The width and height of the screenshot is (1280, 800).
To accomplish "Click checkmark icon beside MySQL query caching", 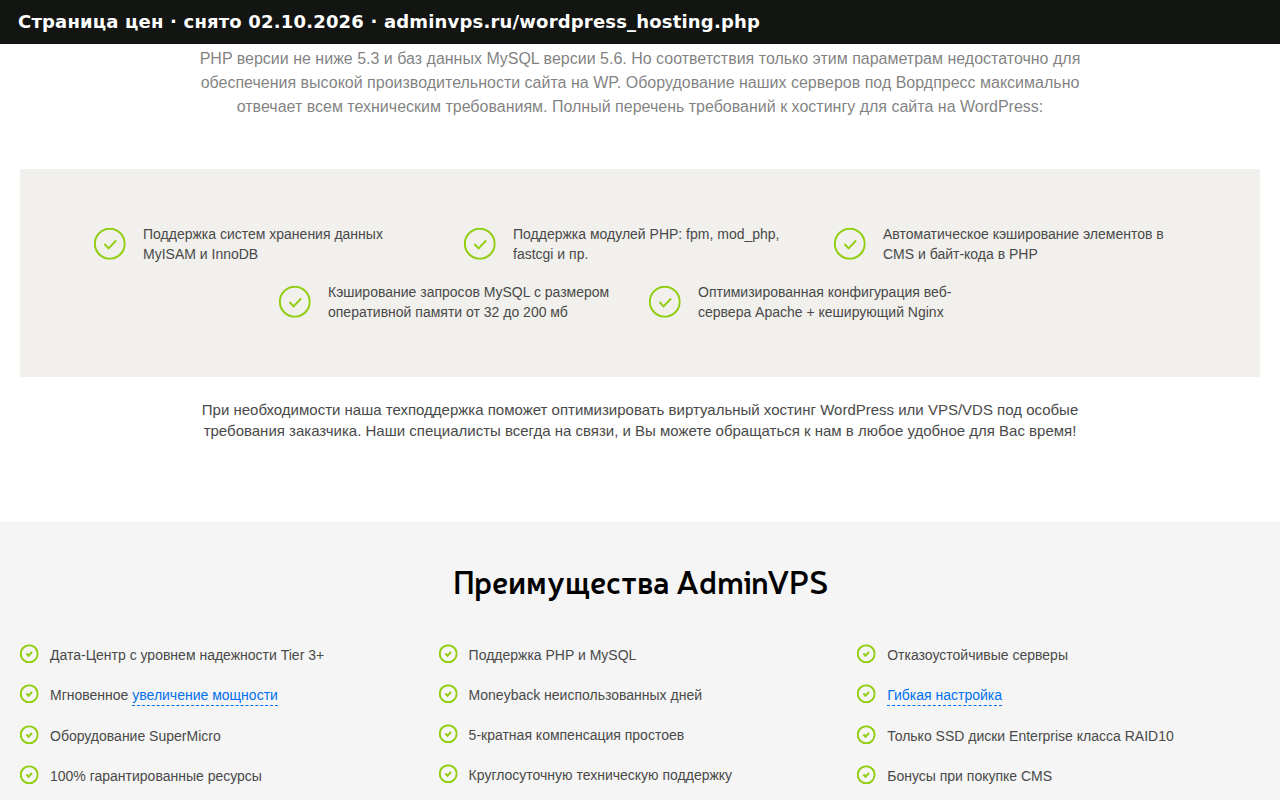I will pyautogui.click(x=294, y=302).
